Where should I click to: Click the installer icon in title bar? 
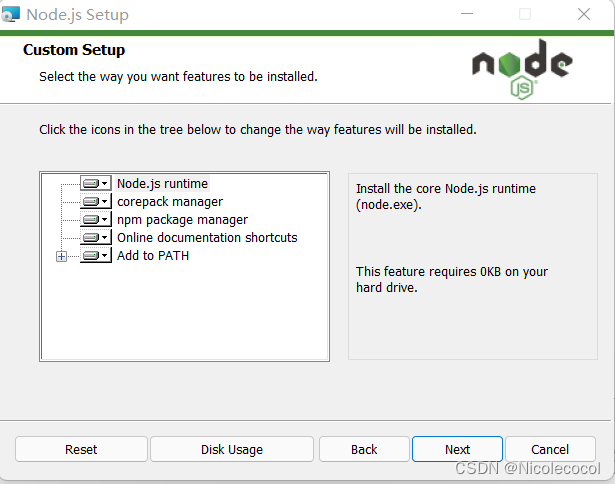[x=12, y=15]
